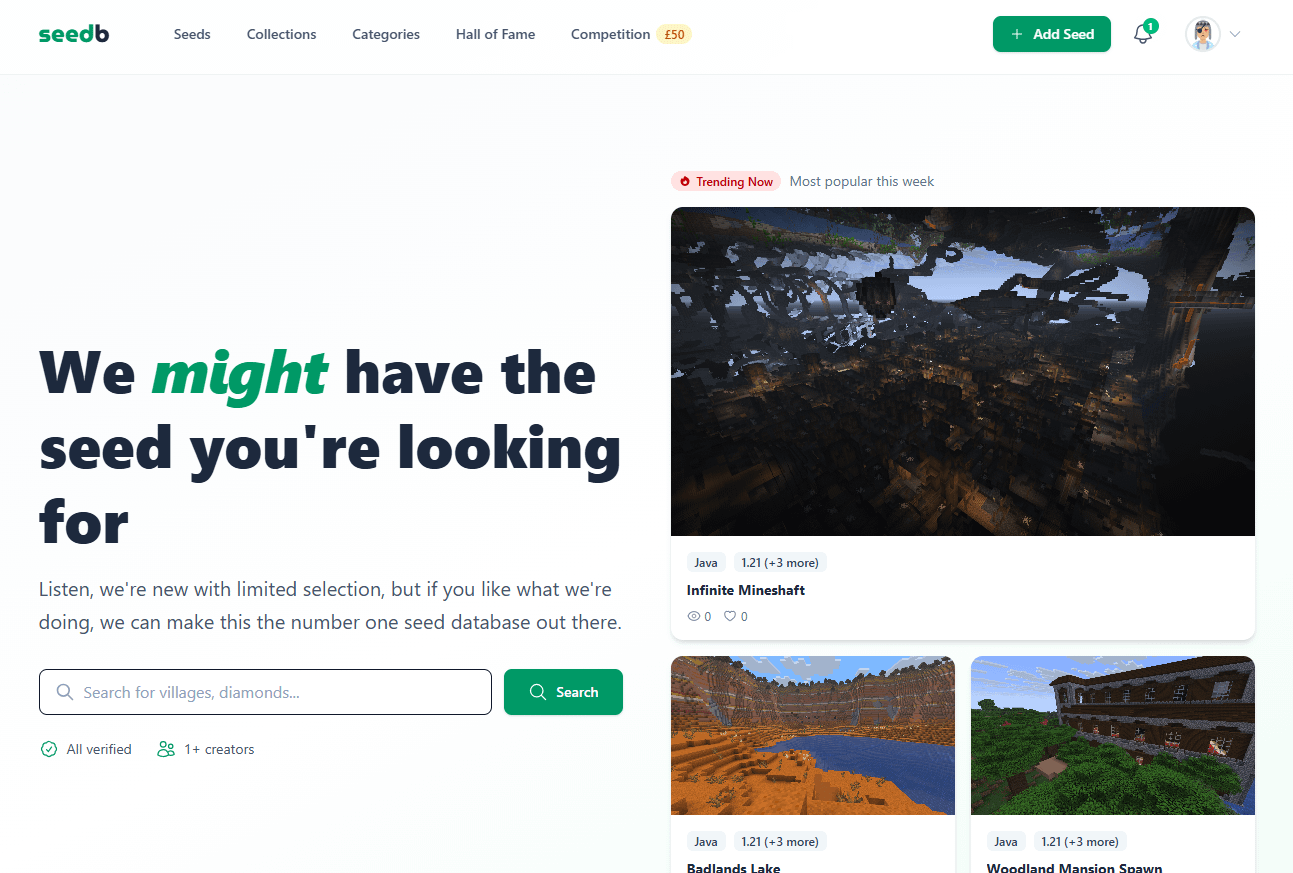Expand the profile menu chevron
The width and height of the screenshot is (1293, 873).
point(1235,34)
